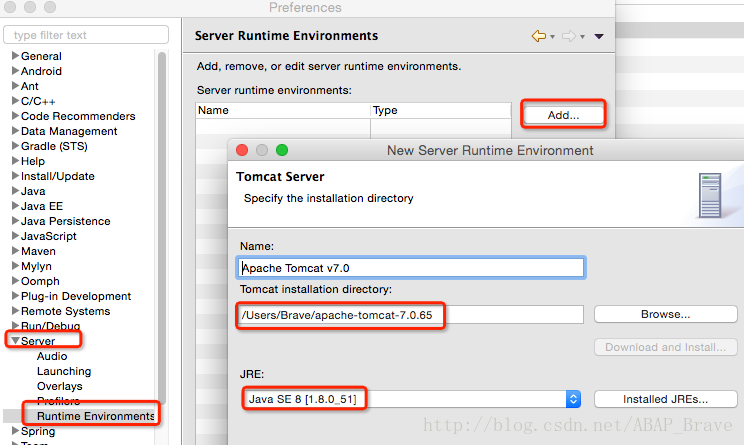Image resolution: width=744 pixels, height=445 pixels.
Task: Expand the Spring tree node
Action: click(x=15, y=431)
